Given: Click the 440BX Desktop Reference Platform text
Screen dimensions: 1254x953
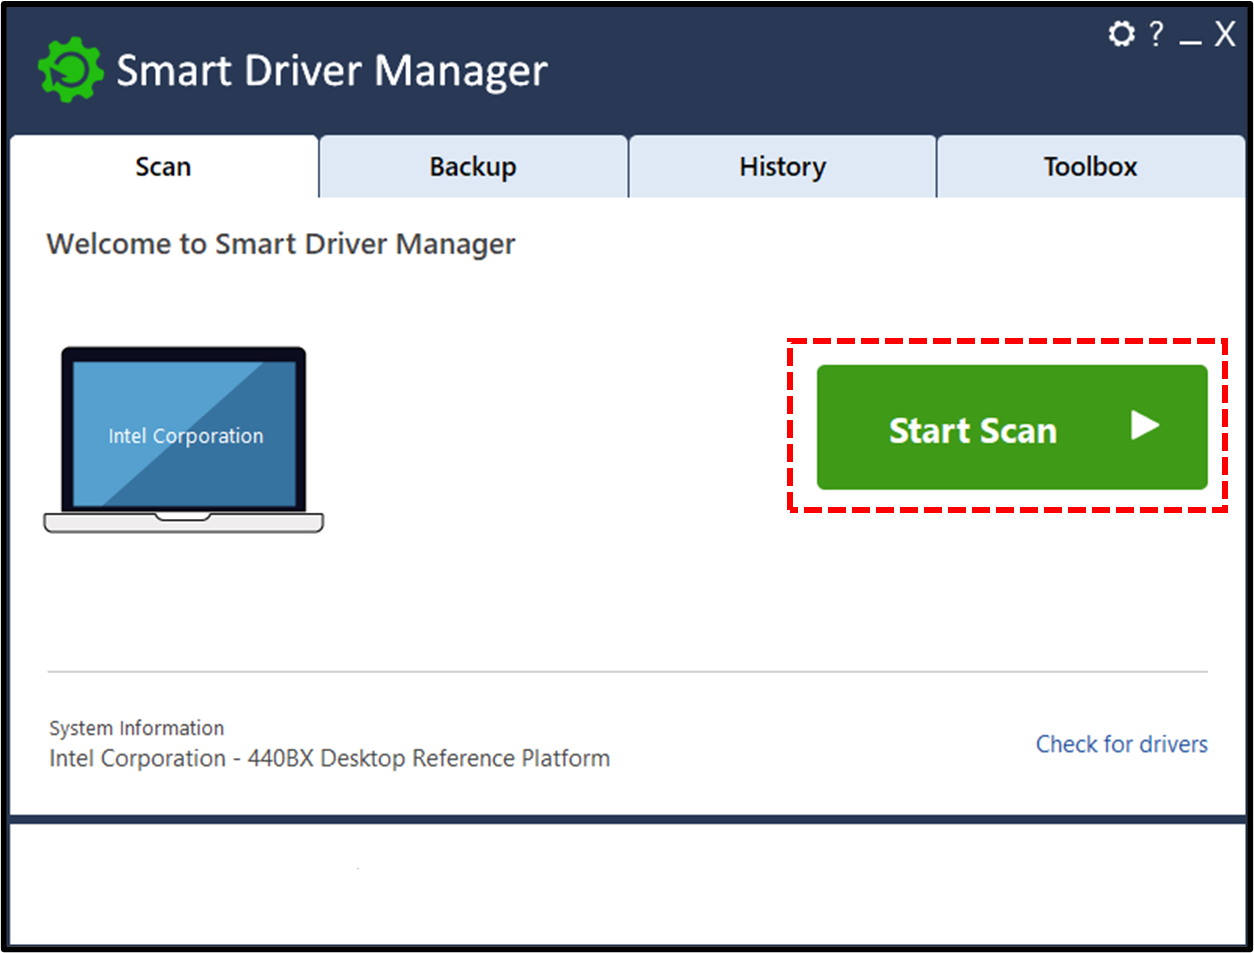Looking at the screenshot, I should (429, 759).
